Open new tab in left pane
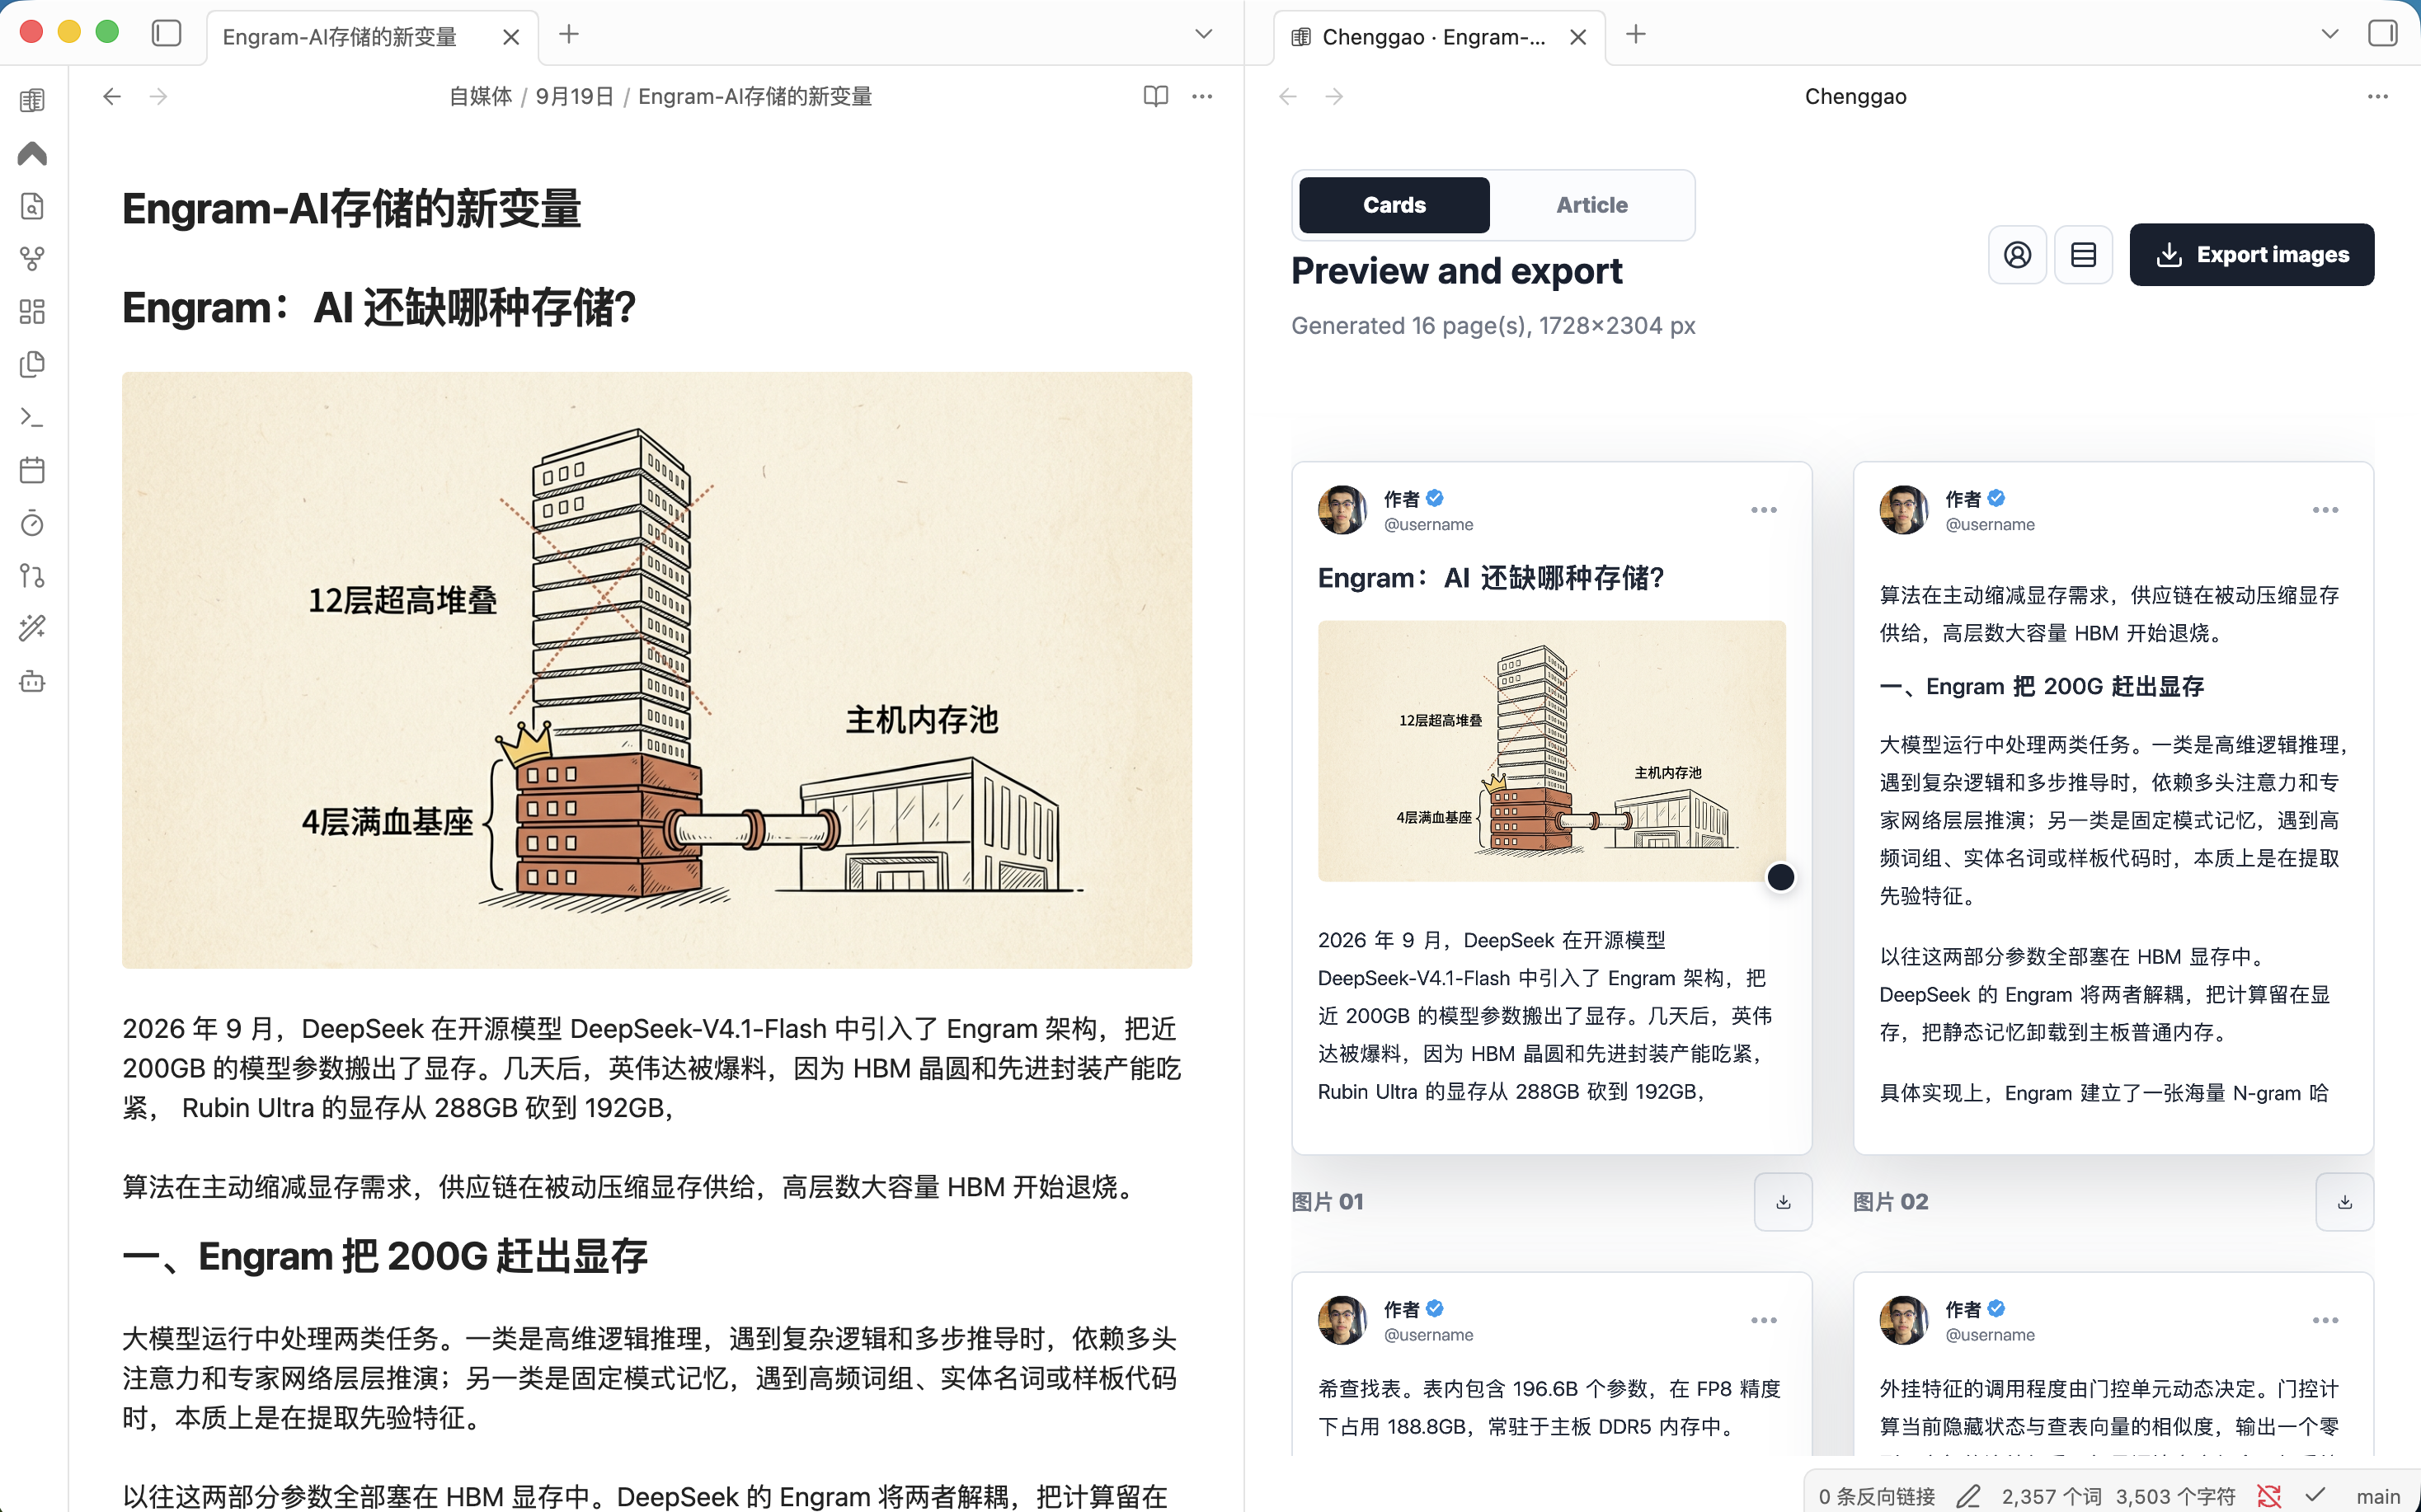 pyautogui.click(x=569, y=34)
